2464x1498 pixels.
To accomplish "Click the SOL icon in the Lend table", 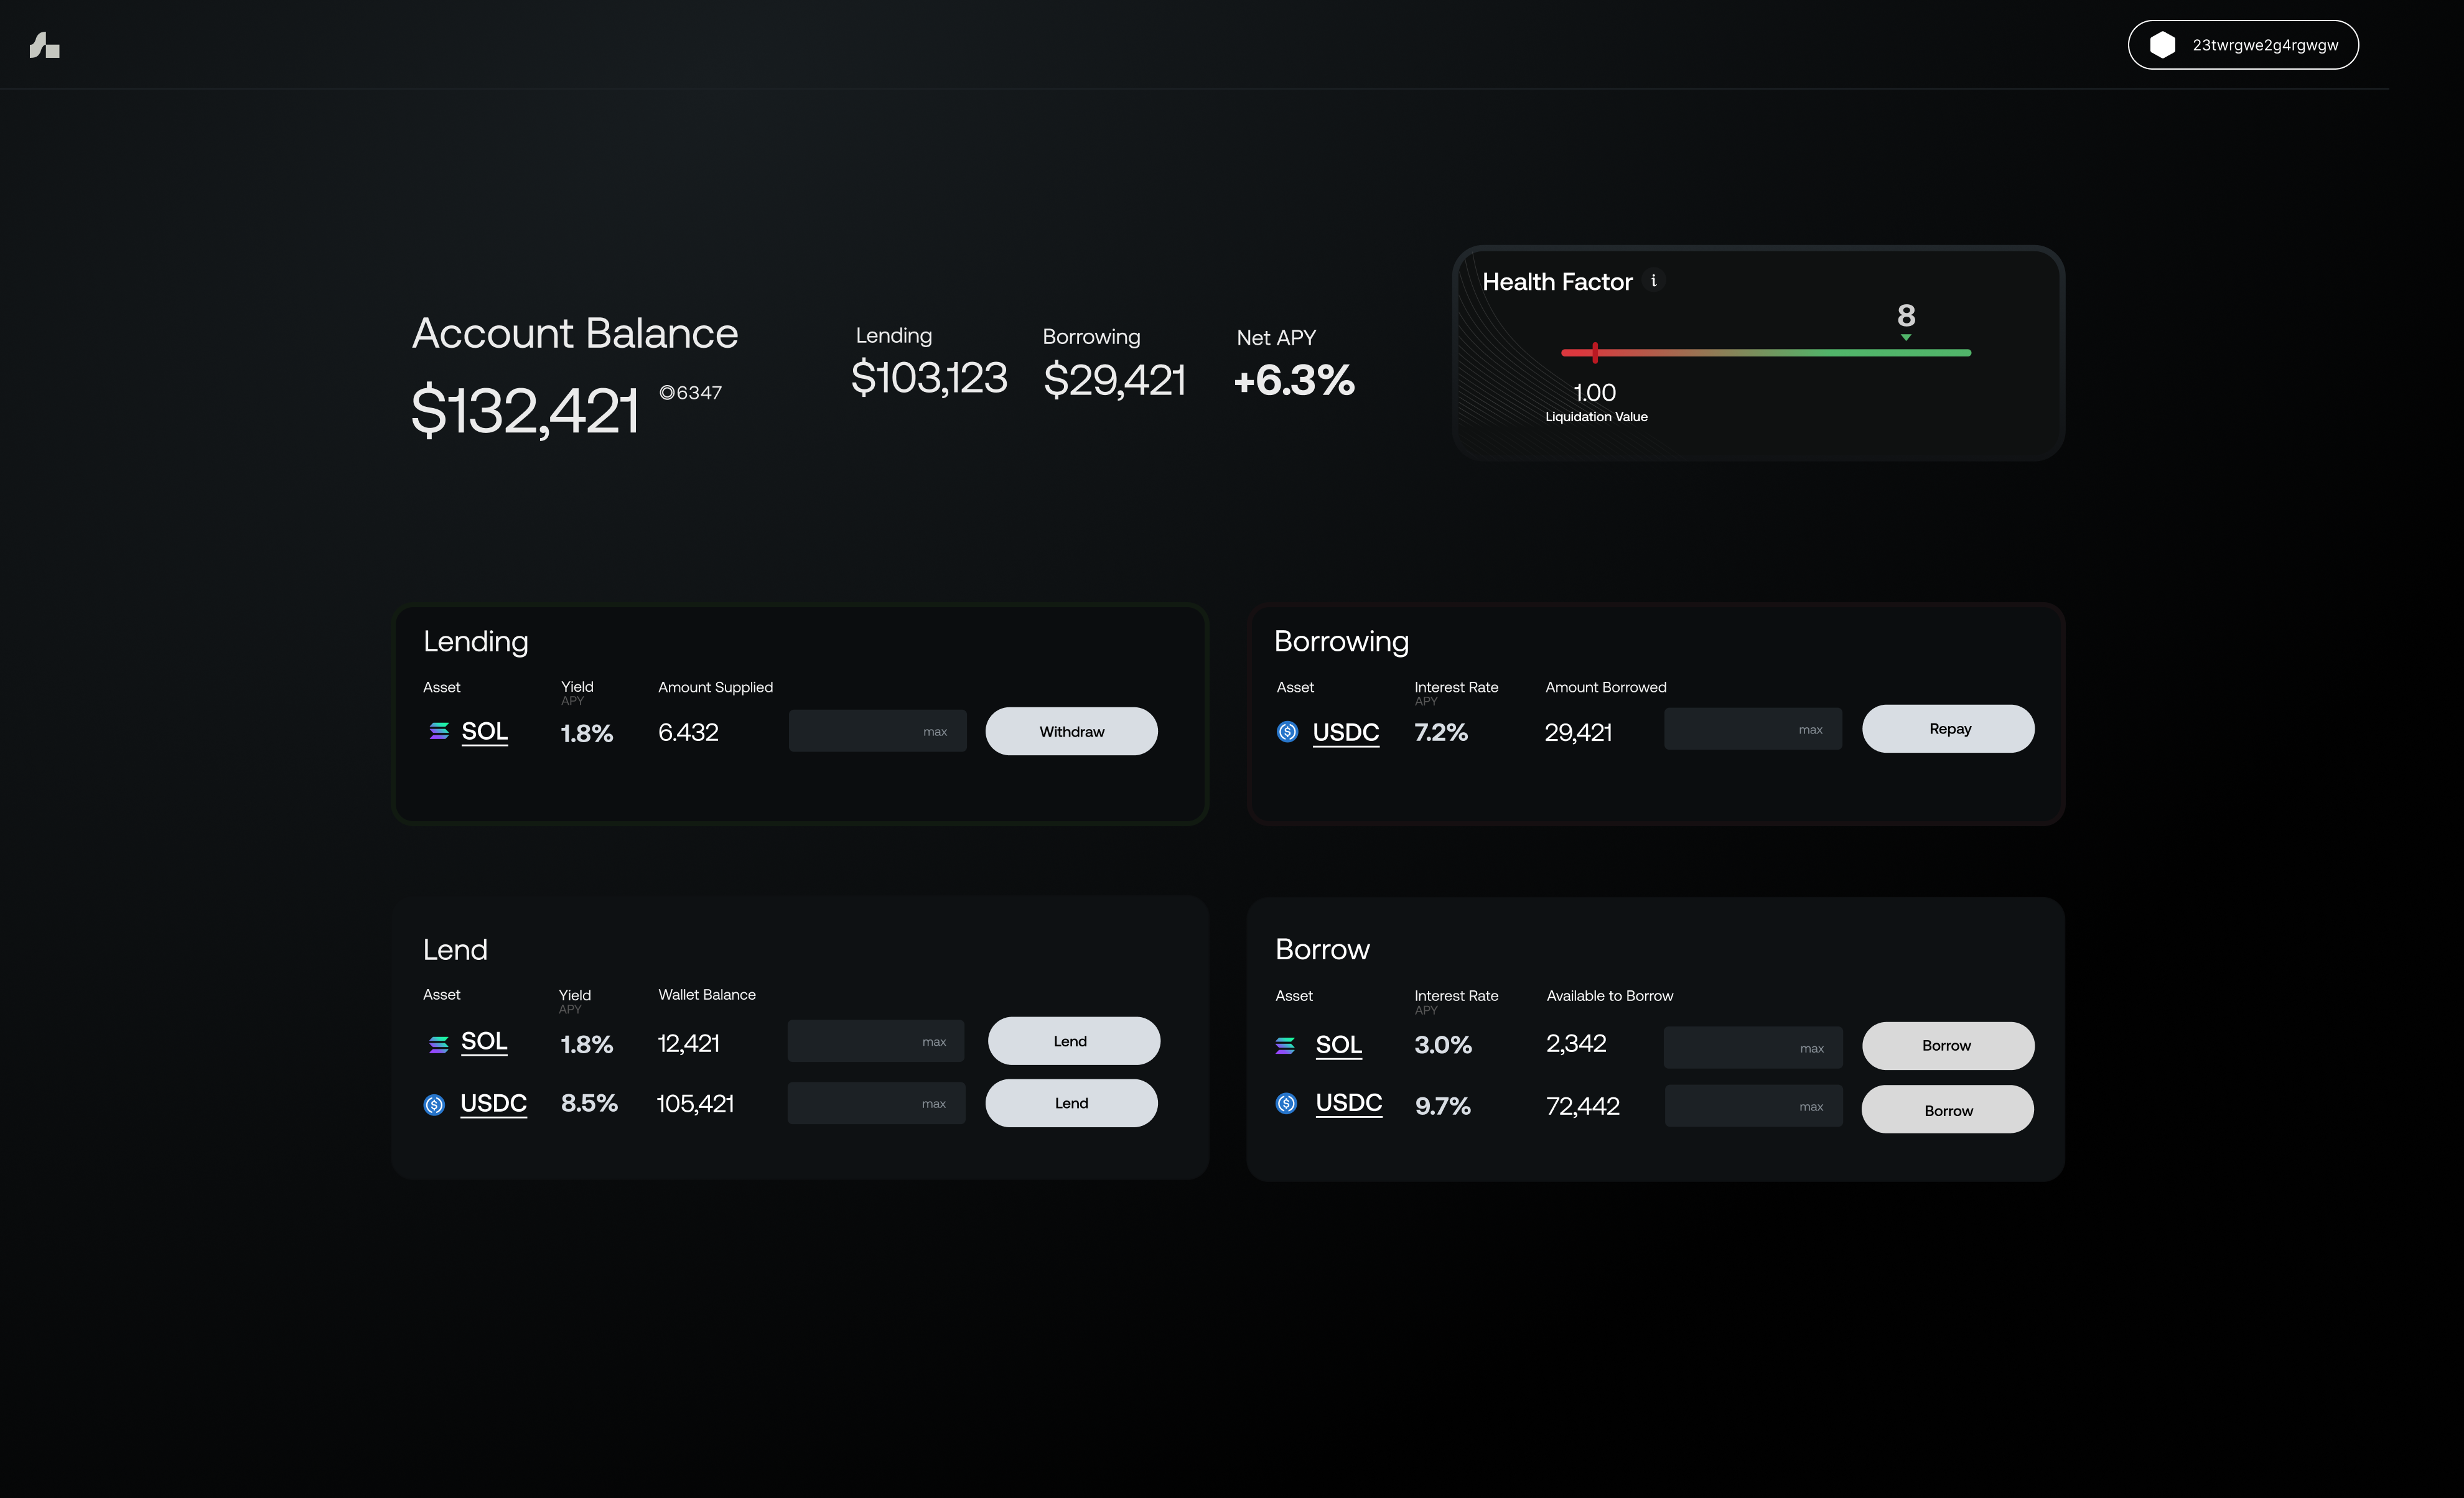I will (x=438, y=1044).
